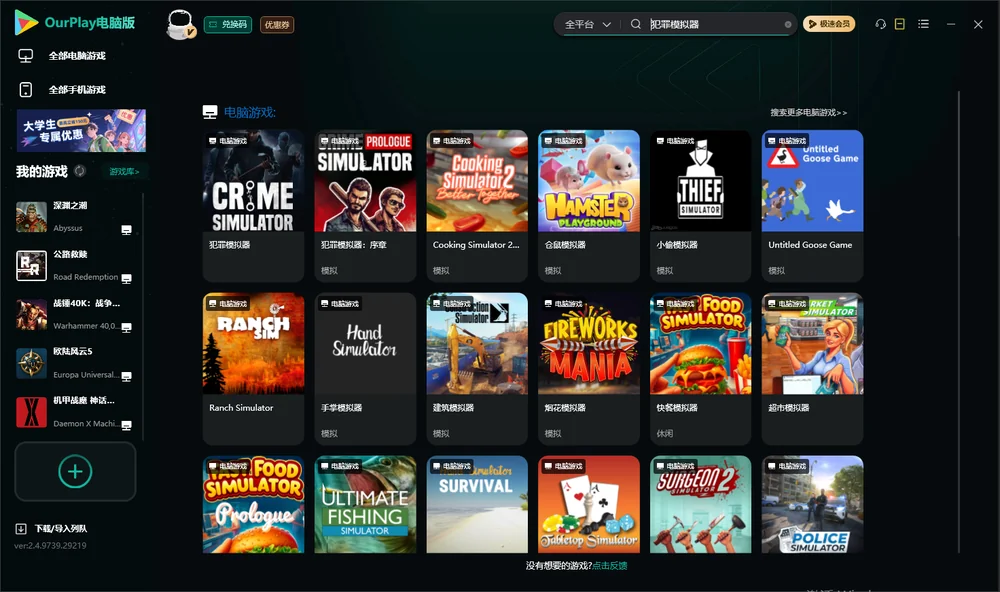Open the Food Simulator 快餐模拟器 card

pos(700,368)
